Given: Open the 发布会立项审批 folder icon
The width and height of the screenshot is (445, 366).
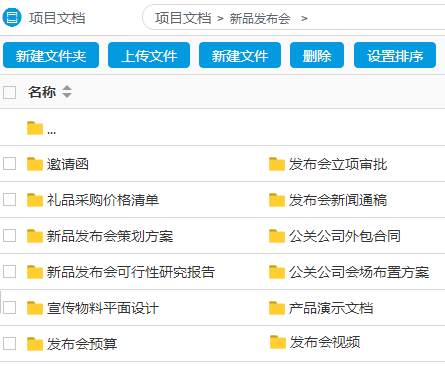Looking at the screenshot, I should tap(277, 164).
